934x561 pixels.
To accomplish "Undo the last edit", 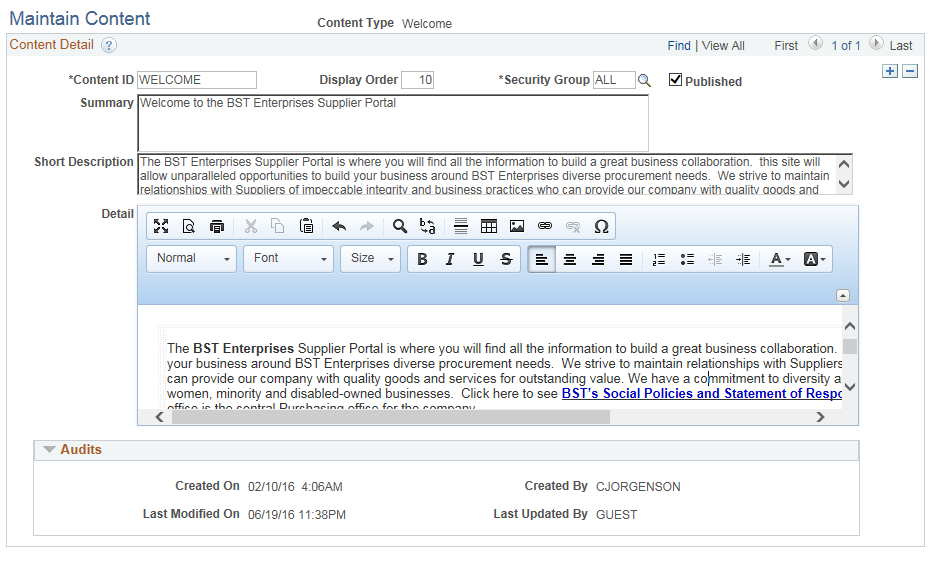I will pos(339,226).
